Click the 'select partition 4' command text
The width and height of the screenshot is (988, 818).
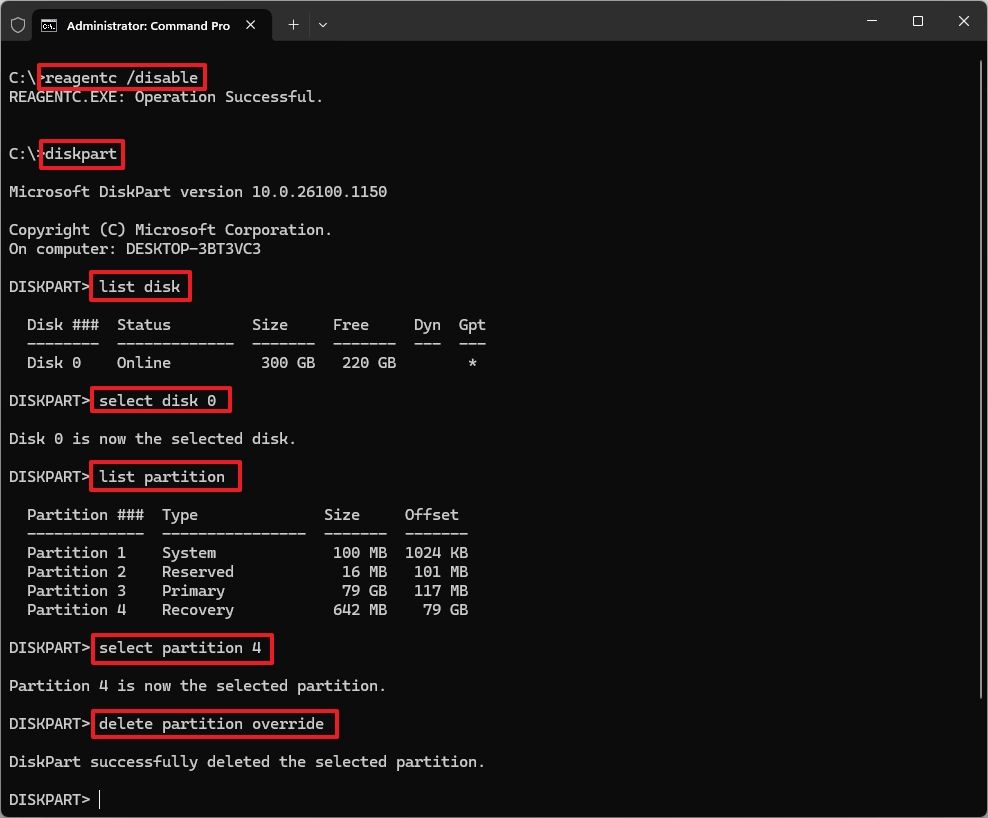[180, 648]
